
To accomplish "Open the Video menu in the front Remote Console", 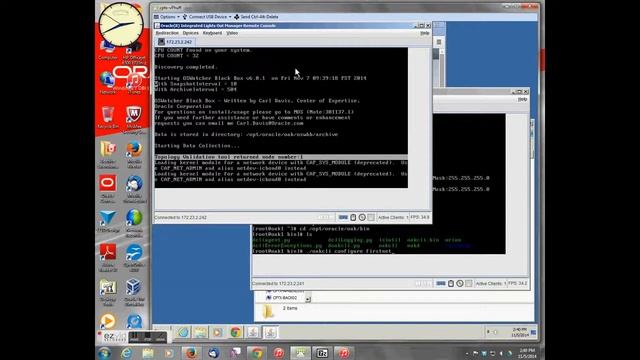I will point(232,33).
